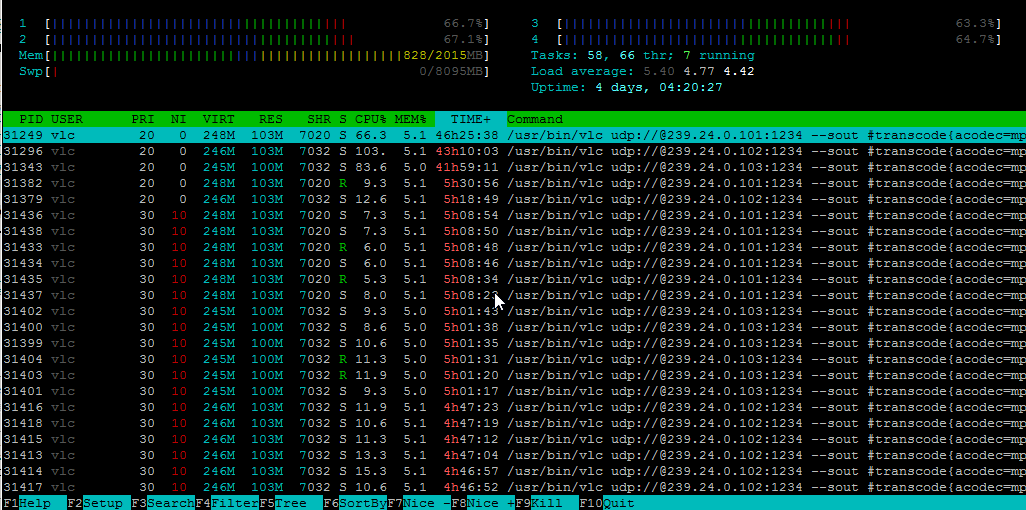Switch to F5 Tree view

[x=291, y=503]
